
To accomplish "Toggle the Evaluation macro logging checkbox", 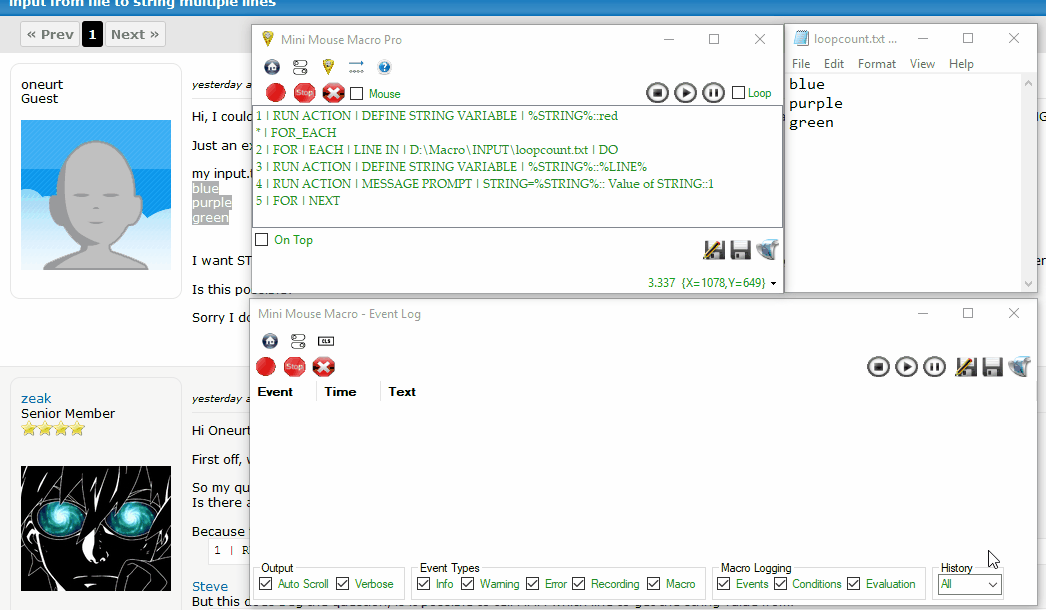I will click(854, 583).
